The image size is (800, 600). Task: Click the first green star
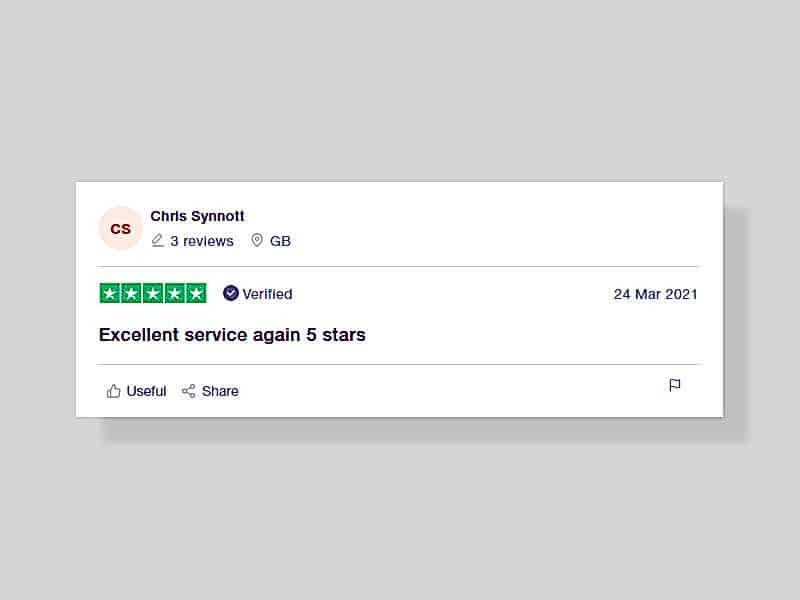pos(110,293)
